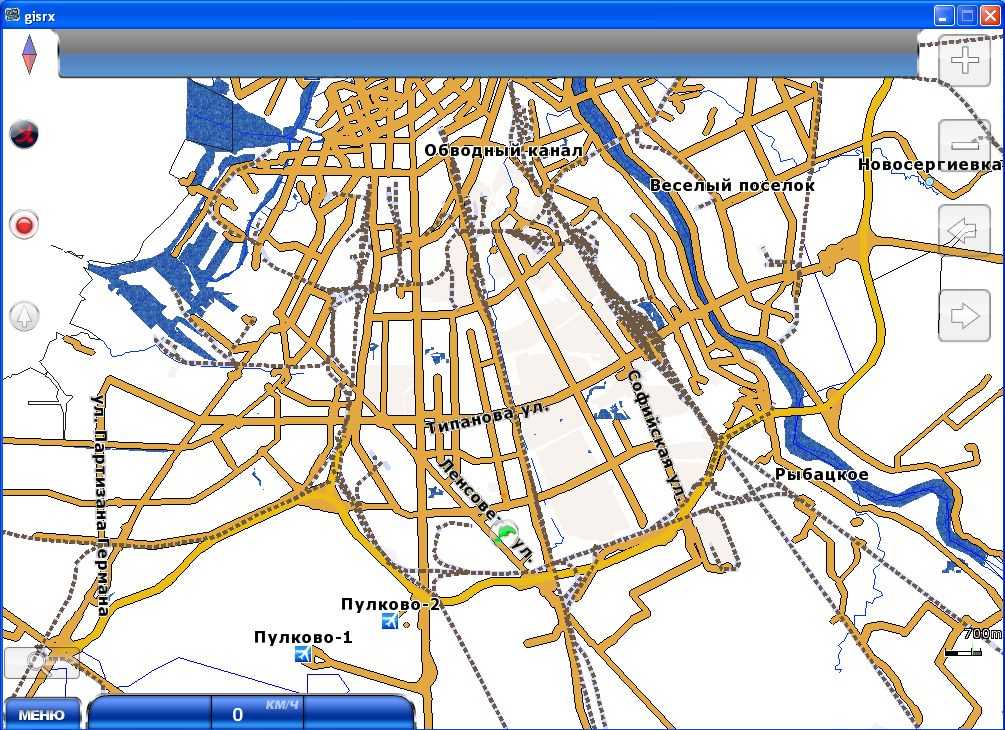Click the north compass indicator
Image resolution: width=1005 pixels, height=730 pixels.
click(x=29, y=55)
